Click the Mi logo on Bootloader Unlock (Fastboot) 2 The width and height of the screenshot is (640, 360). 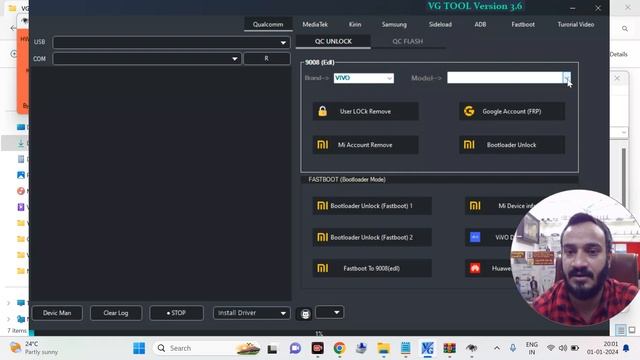(x=322, y=237)
